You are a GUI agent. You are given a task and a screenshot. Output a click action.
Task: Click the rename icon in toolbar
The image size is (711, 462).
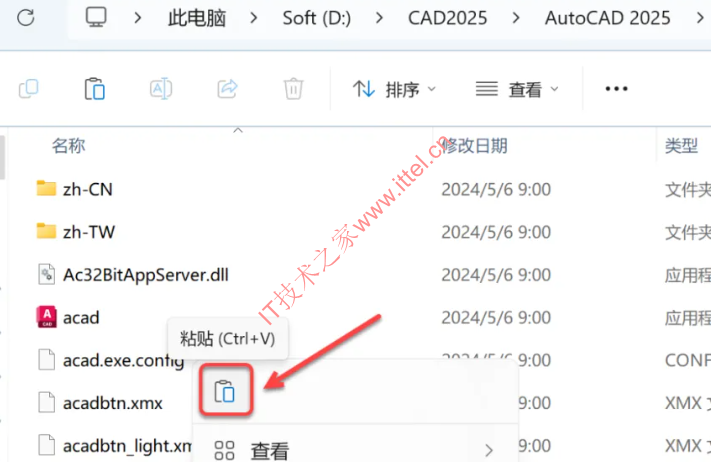(161, 89)
